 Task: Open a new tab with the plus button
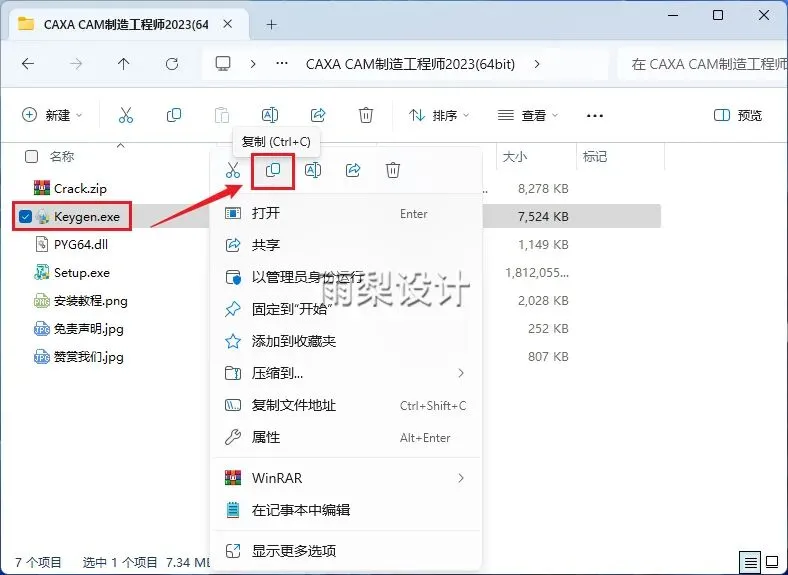pyautogui.click(x=271, y=24)
